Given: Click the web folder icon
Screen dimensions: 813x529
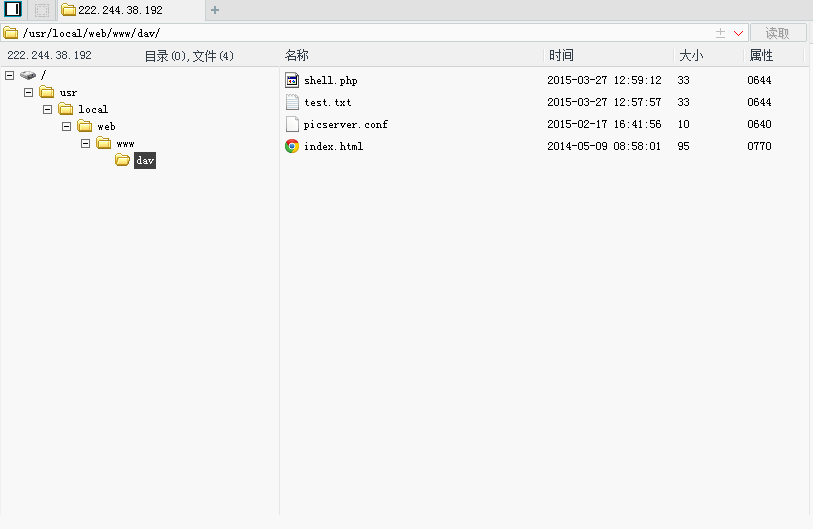Looking at the screenshot, I should 85,126.
